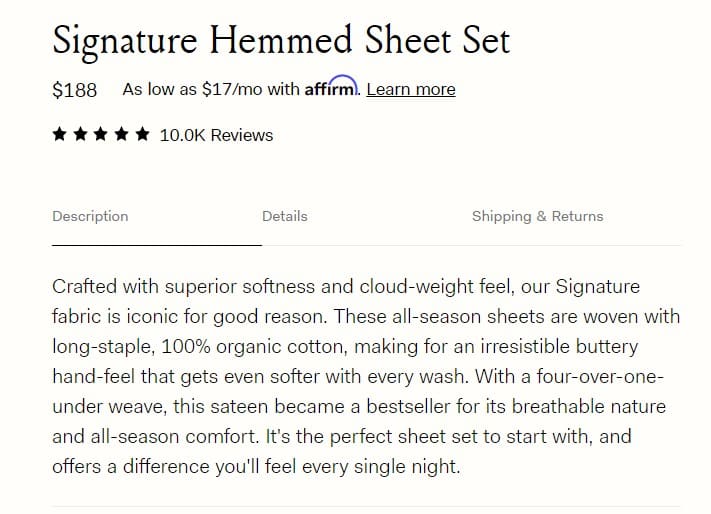Click the fourth rating star
This screenshot has width=711, height=514.
(122, 134)
